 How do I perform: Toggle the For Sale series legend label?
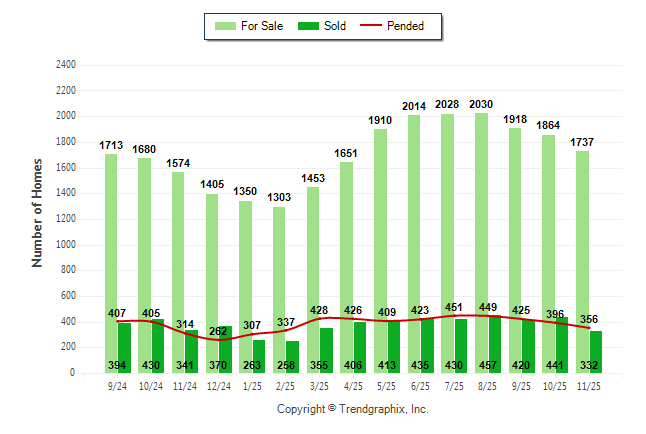point(262,26)
